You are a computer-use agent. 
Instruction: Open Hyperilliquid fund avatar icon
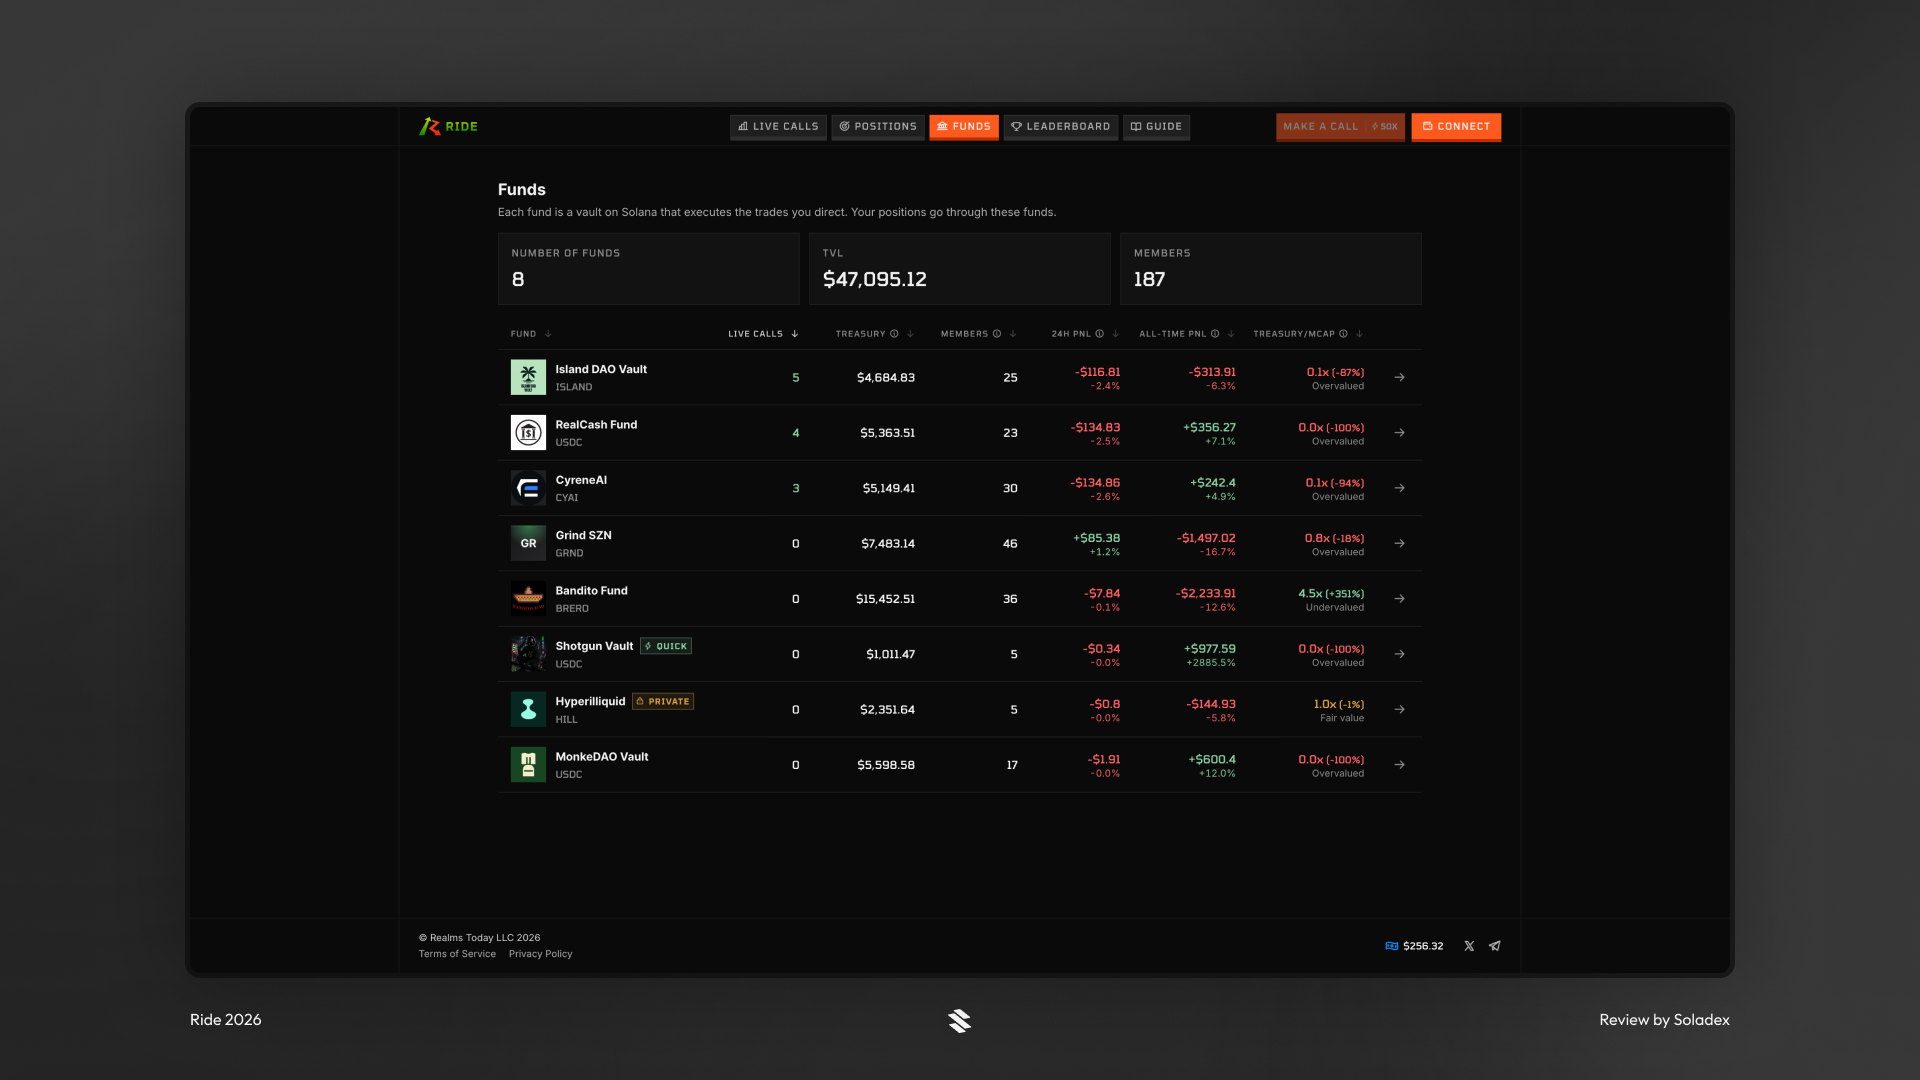[x=528, y=710]
